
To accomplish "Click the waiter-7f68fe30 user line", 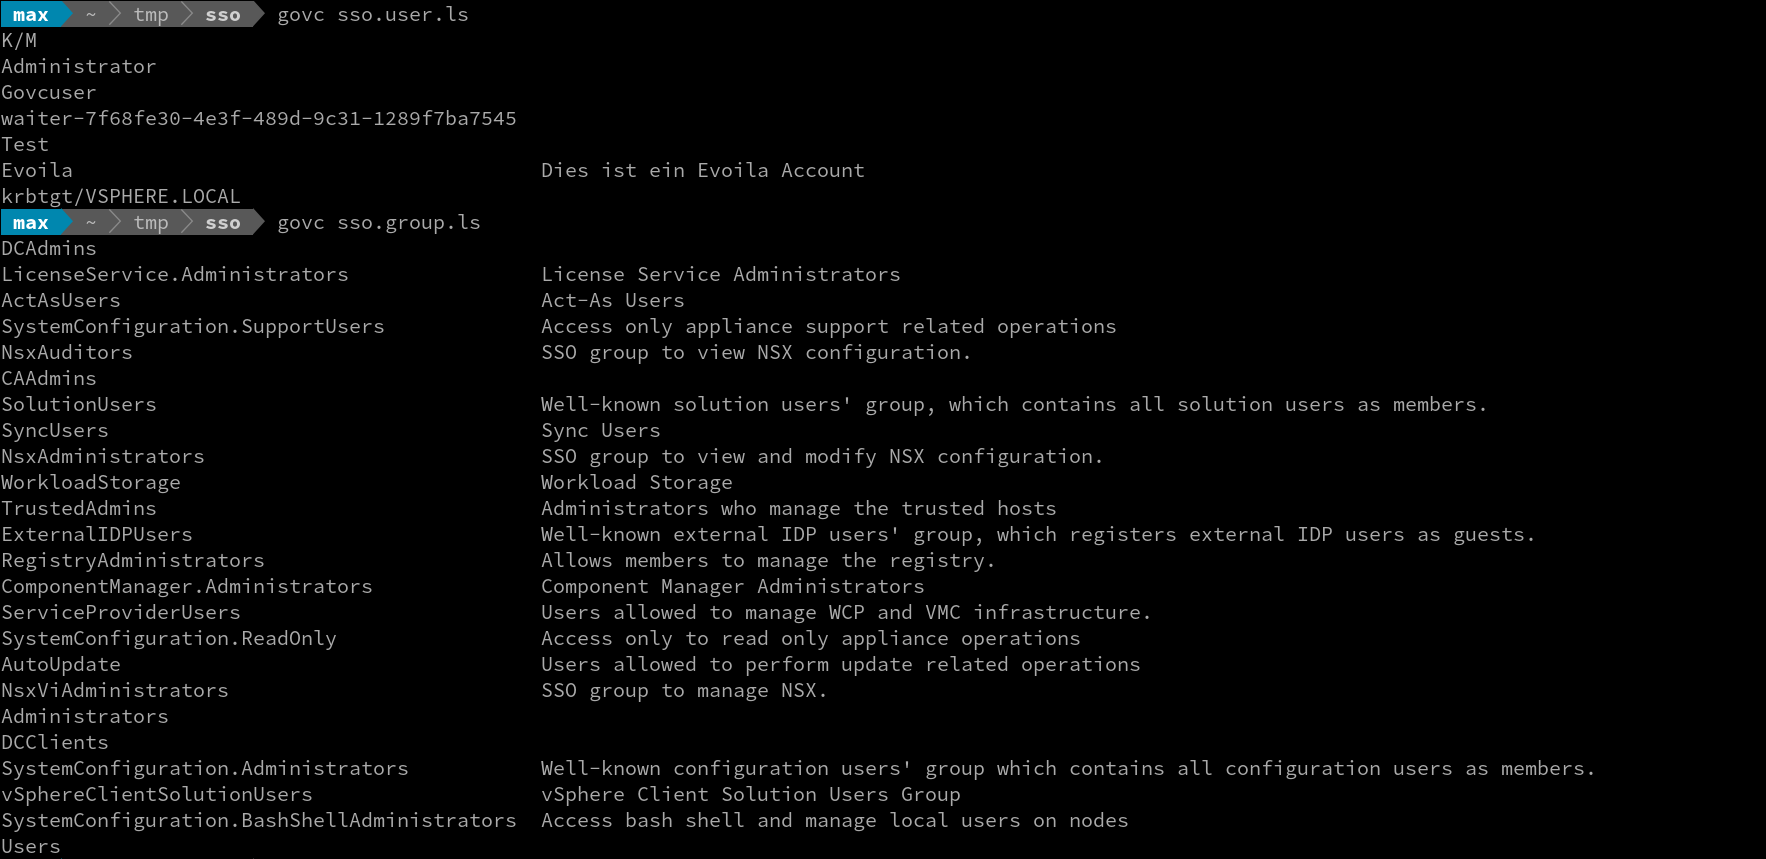I will (259, 119).
